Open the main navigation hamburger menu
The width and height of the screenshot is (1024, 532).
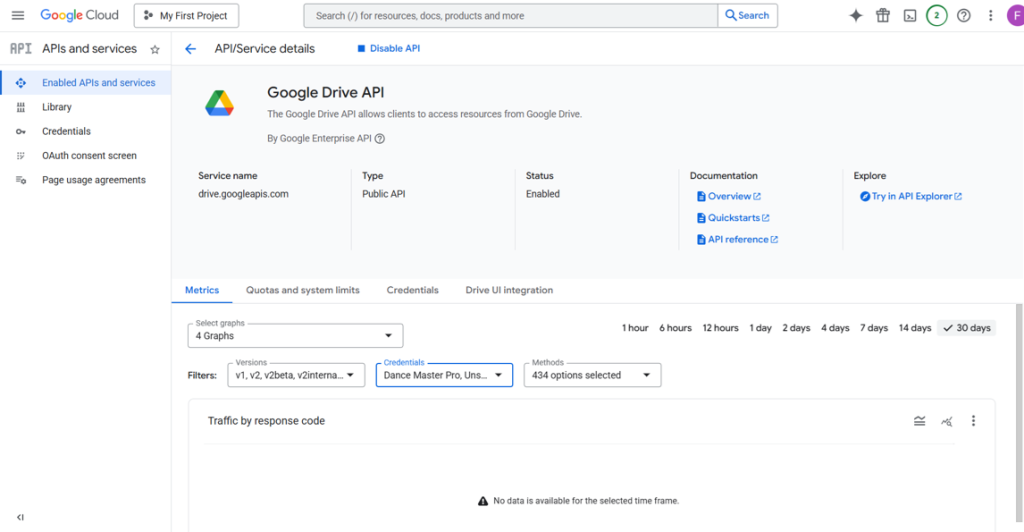(x=18, y=15)
